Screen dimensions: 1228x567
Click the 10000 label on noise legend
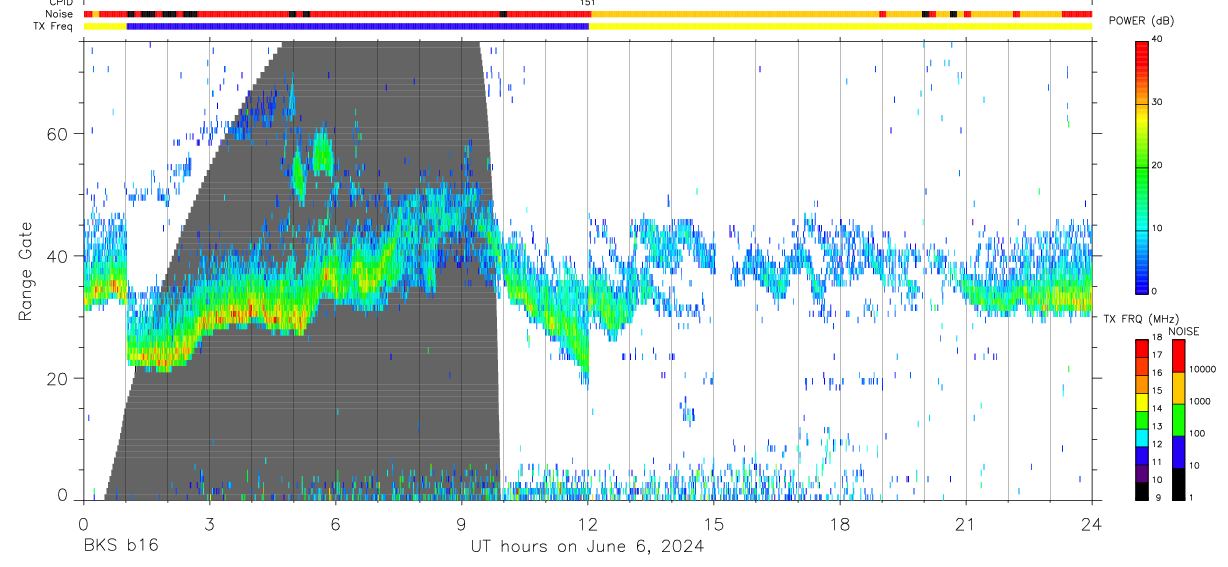click(x=1201, y=369)
